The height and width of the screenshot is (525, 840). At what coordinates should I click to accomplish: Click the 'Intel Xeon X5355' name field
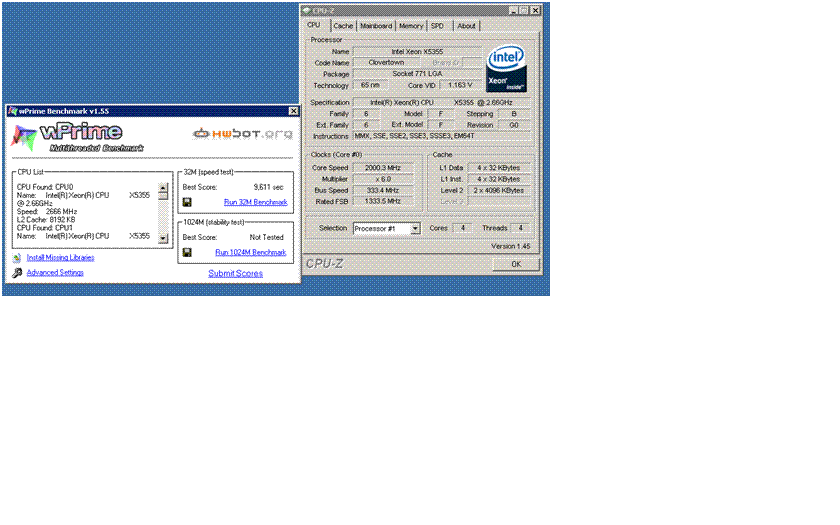click(x=417, y=52)
